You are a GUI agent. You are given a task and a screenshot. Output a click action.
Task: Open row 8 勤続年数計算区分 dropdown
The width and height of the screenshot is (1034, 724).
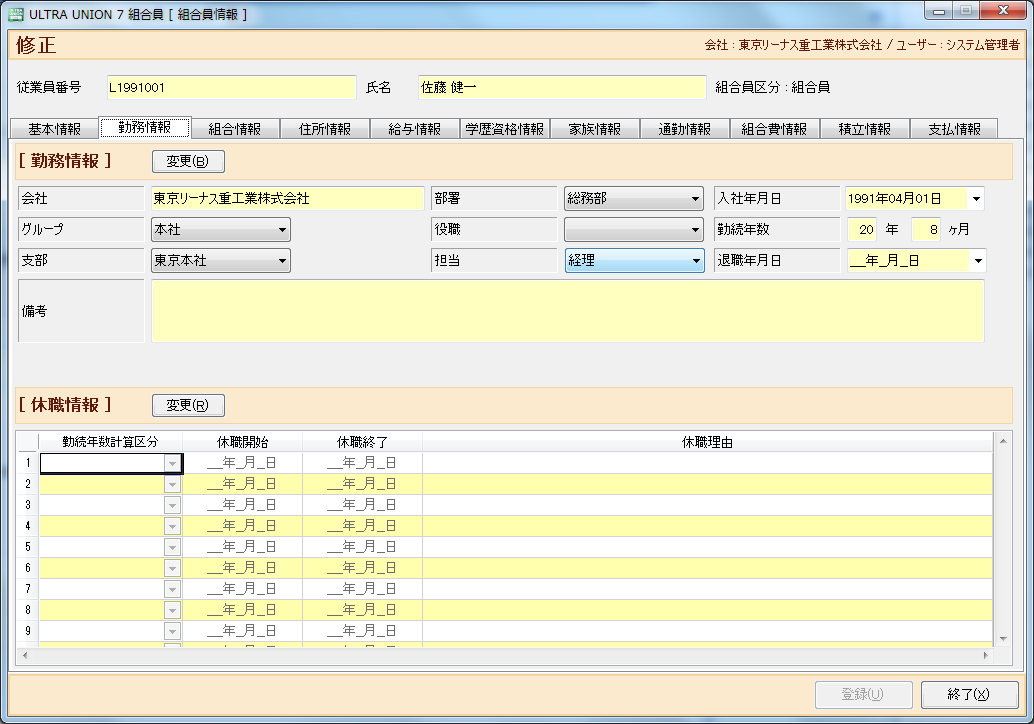click(172, 610)
